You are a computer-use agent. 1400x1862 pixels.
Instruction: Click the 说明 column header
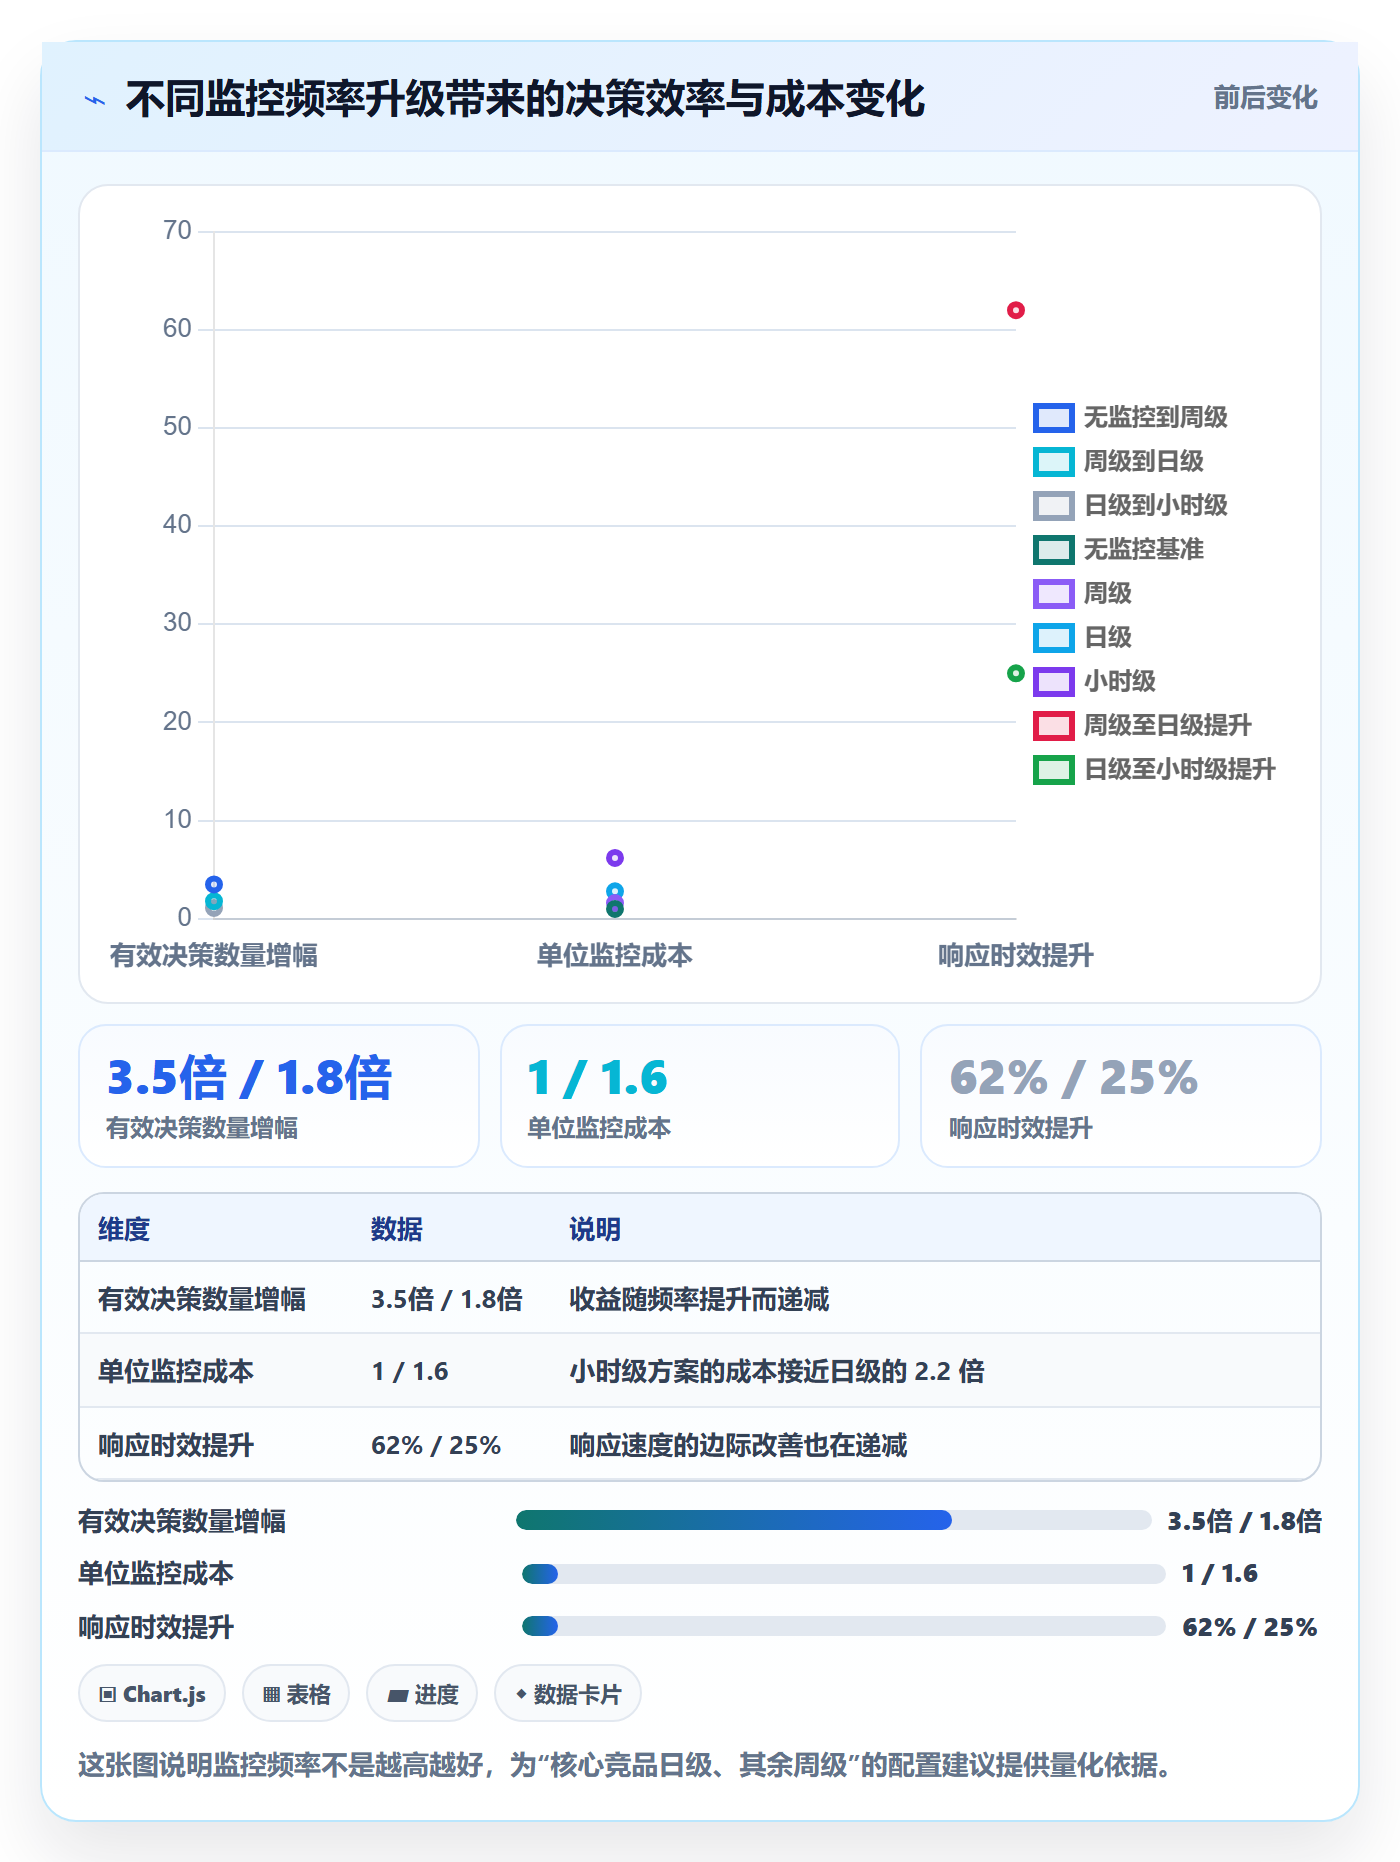595,1229
